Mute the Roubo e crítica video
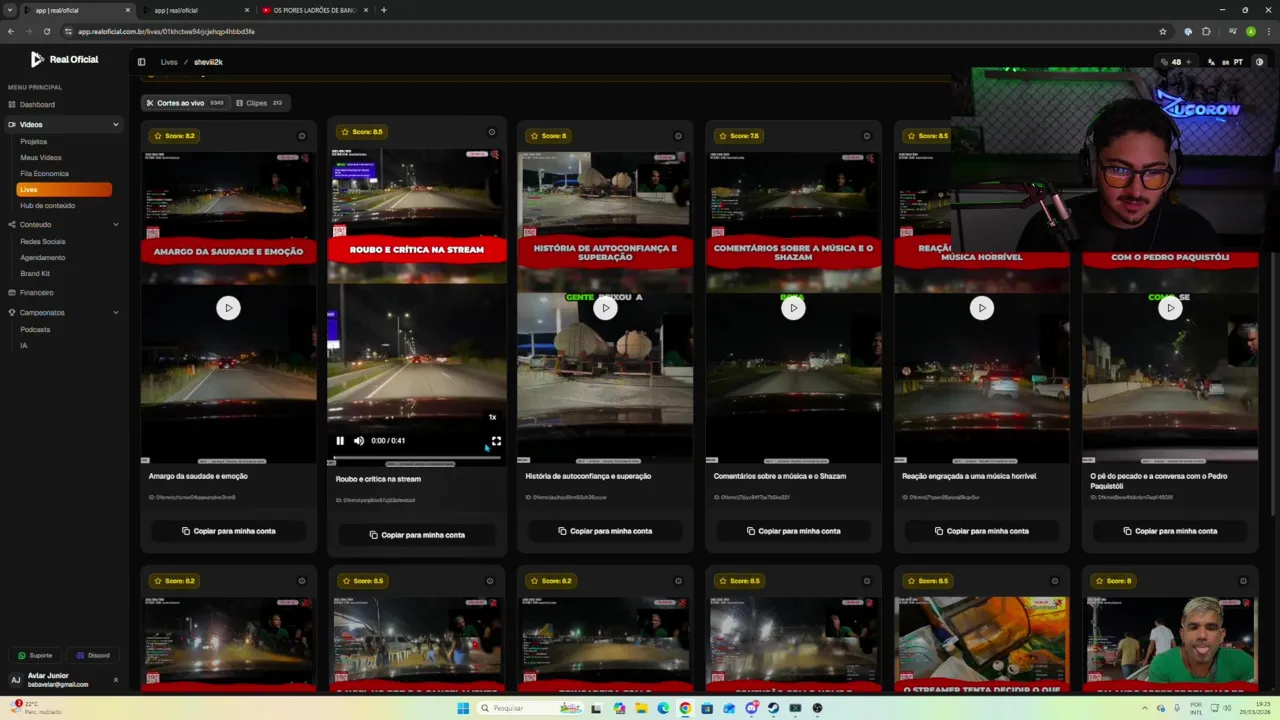1280x720 pixels. pos(359,441)
